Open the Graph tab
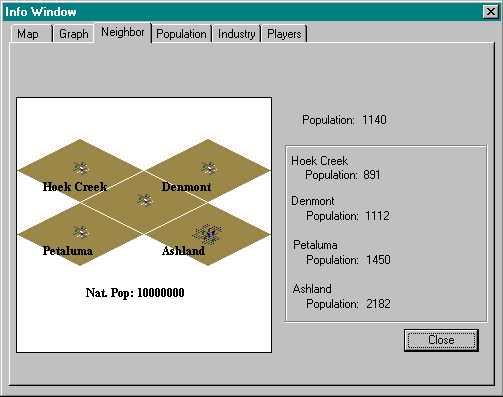 (x=74, y=34)
